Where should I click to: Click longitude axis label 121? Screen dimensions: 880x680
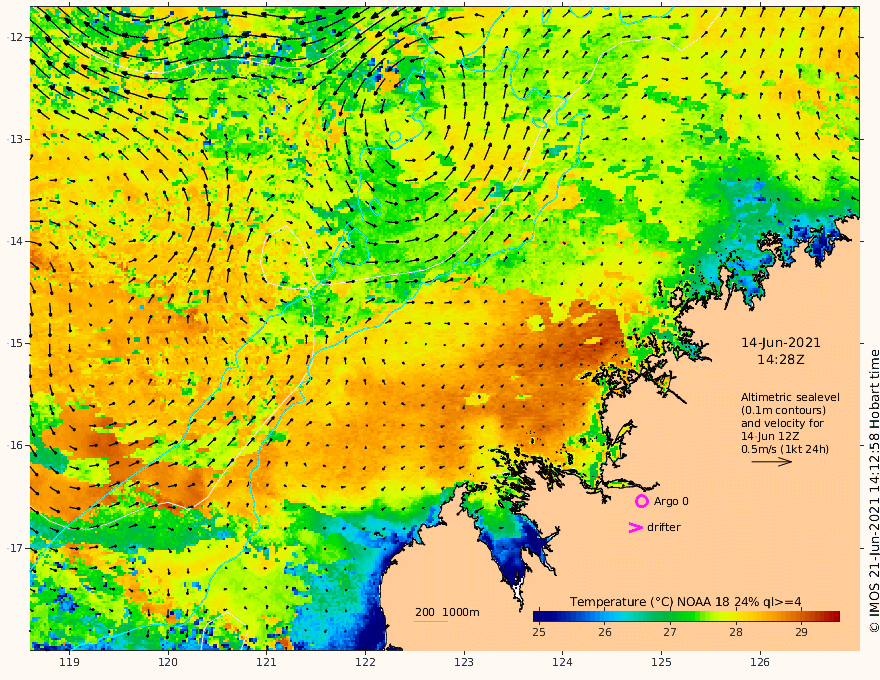(x=267, y=662)
